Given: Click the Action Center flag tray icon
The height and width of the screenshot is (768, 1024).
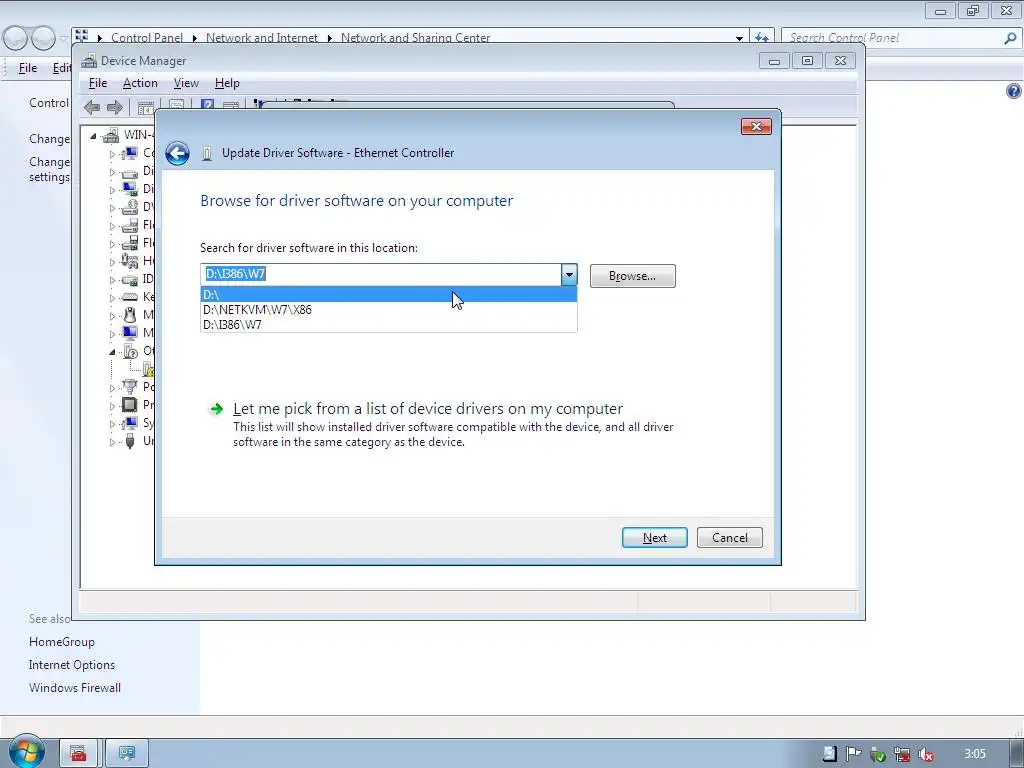Looking at the screenshot, I should tap(853, 754).
